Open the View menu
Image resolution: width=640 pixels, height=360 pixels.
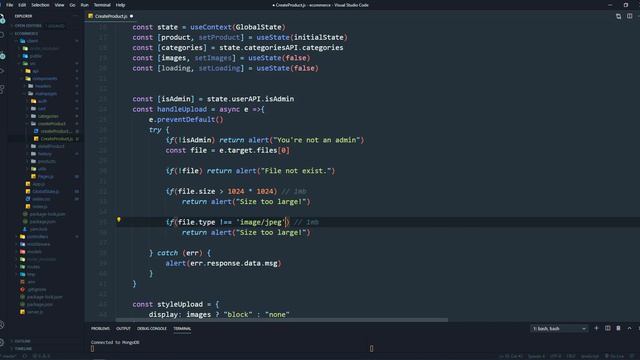pyautogui.click(x=60, y=5)
